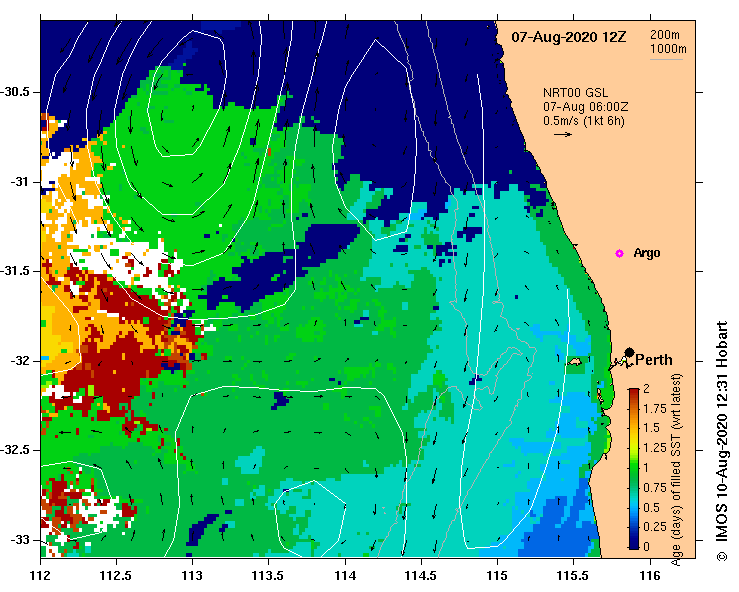The image size is (739, 592).
Task: Click the IMOS copyright timestamp text
Action: 722,441
